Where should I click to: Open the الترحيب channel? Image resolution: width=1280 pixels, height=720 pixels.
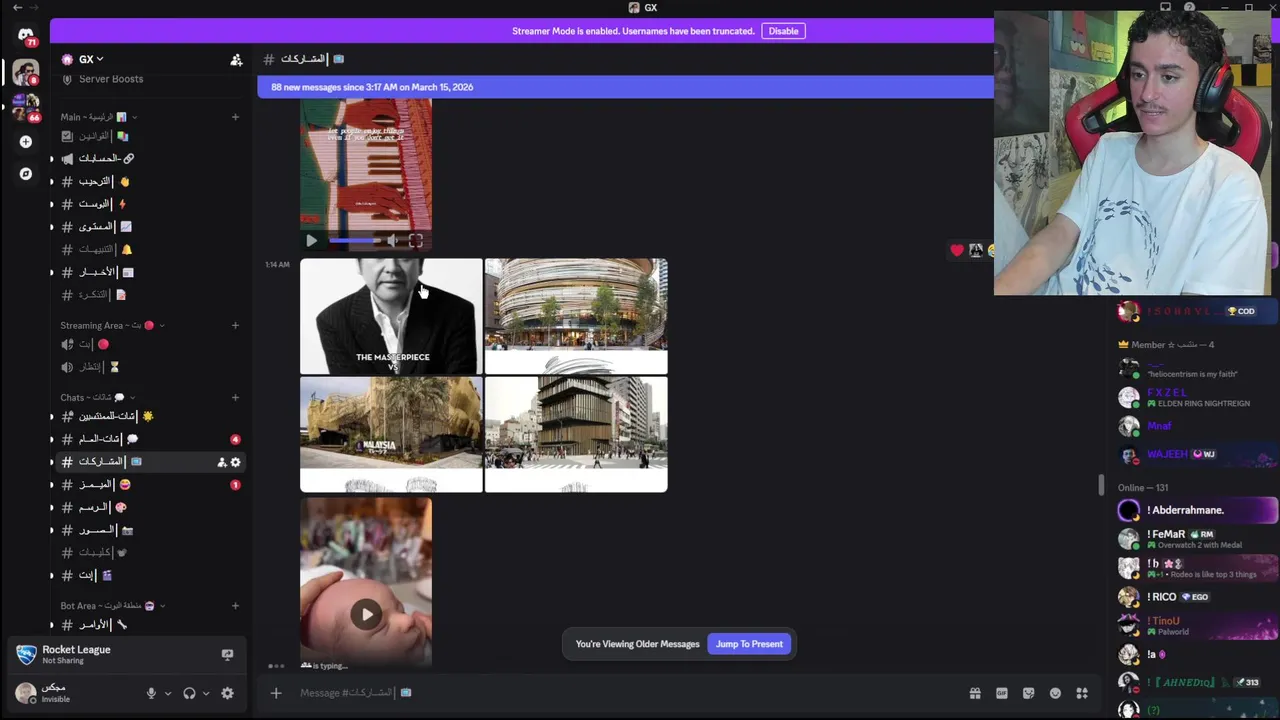point(148,181)
